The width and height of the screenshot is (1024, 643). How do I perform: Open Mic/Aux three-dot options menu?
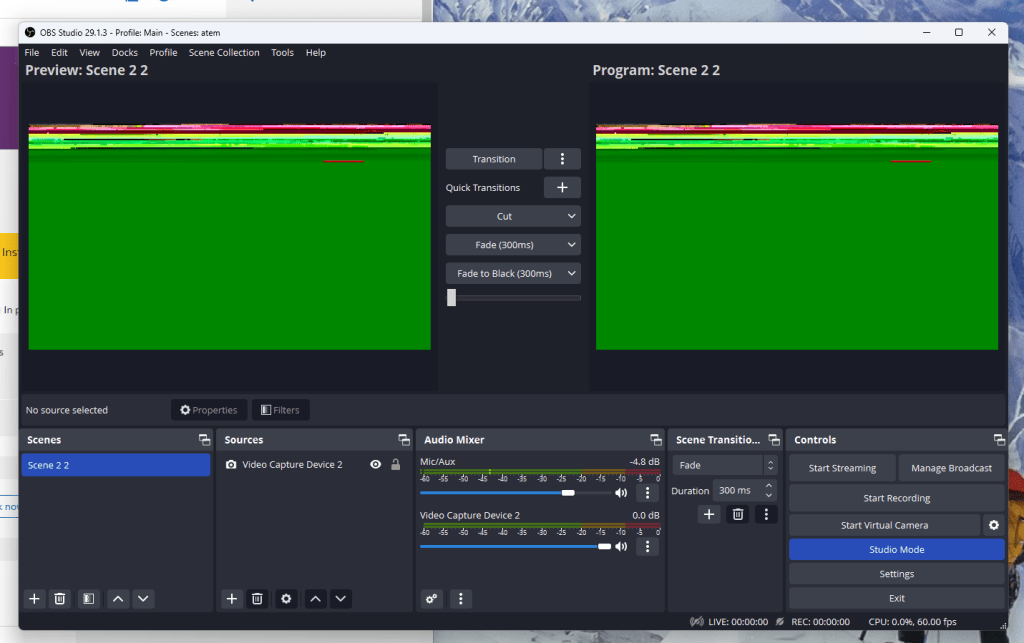click(x=647, y=493)
